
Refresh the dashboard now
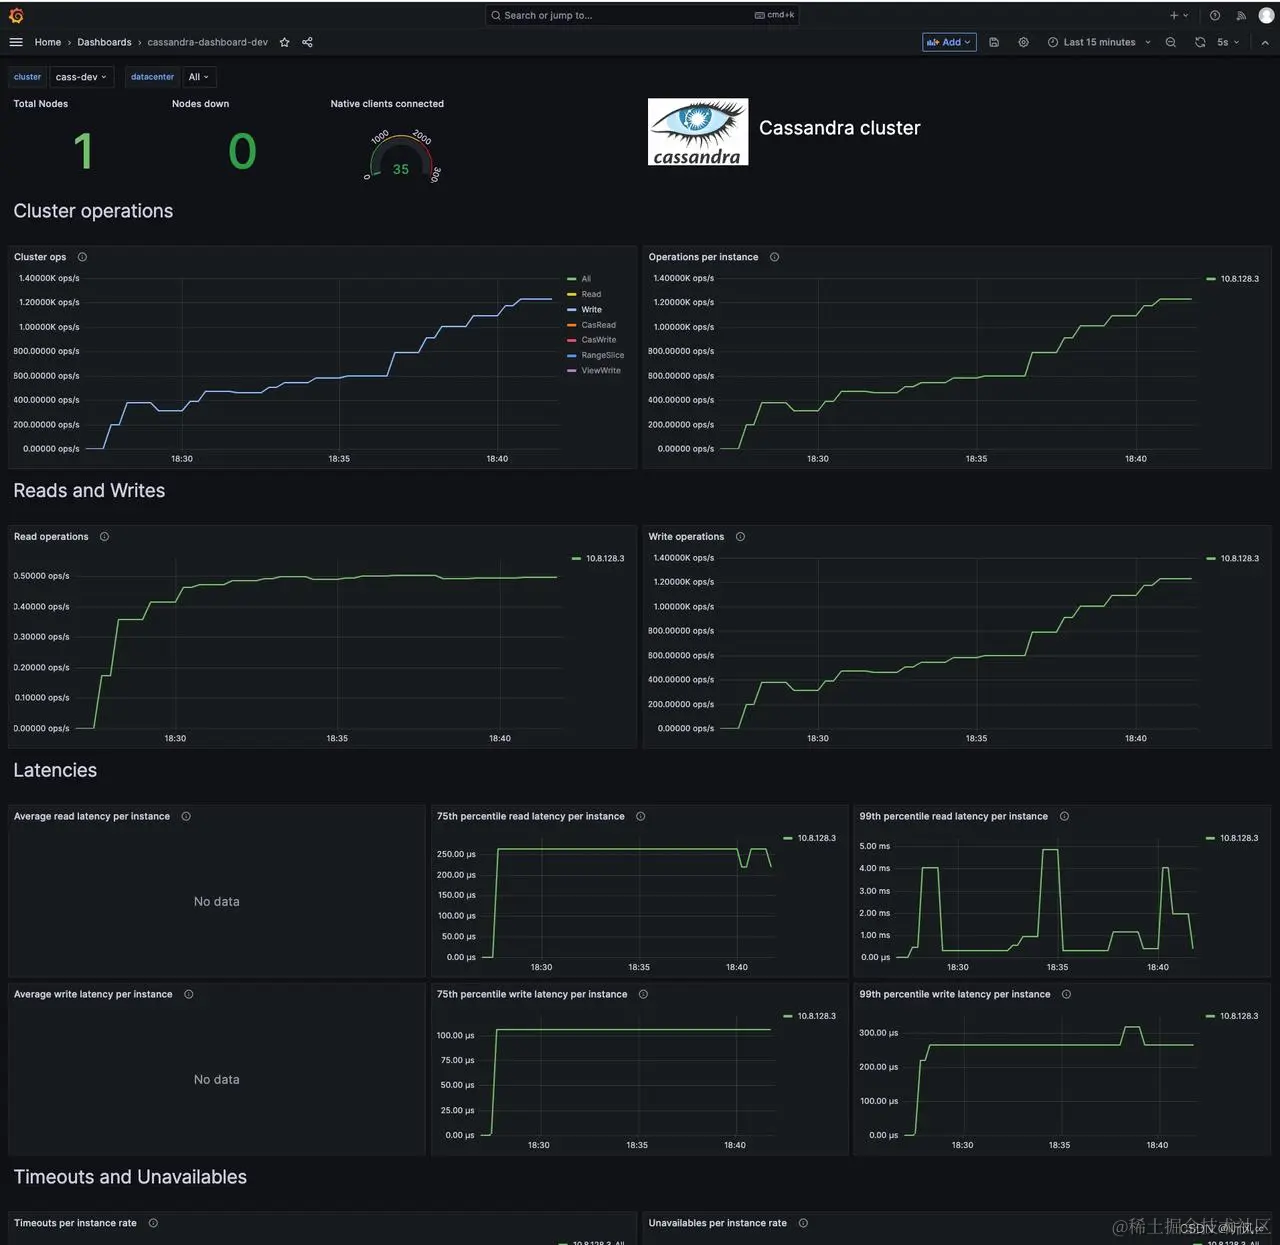pyautogui.click(x=1200, y=42)
